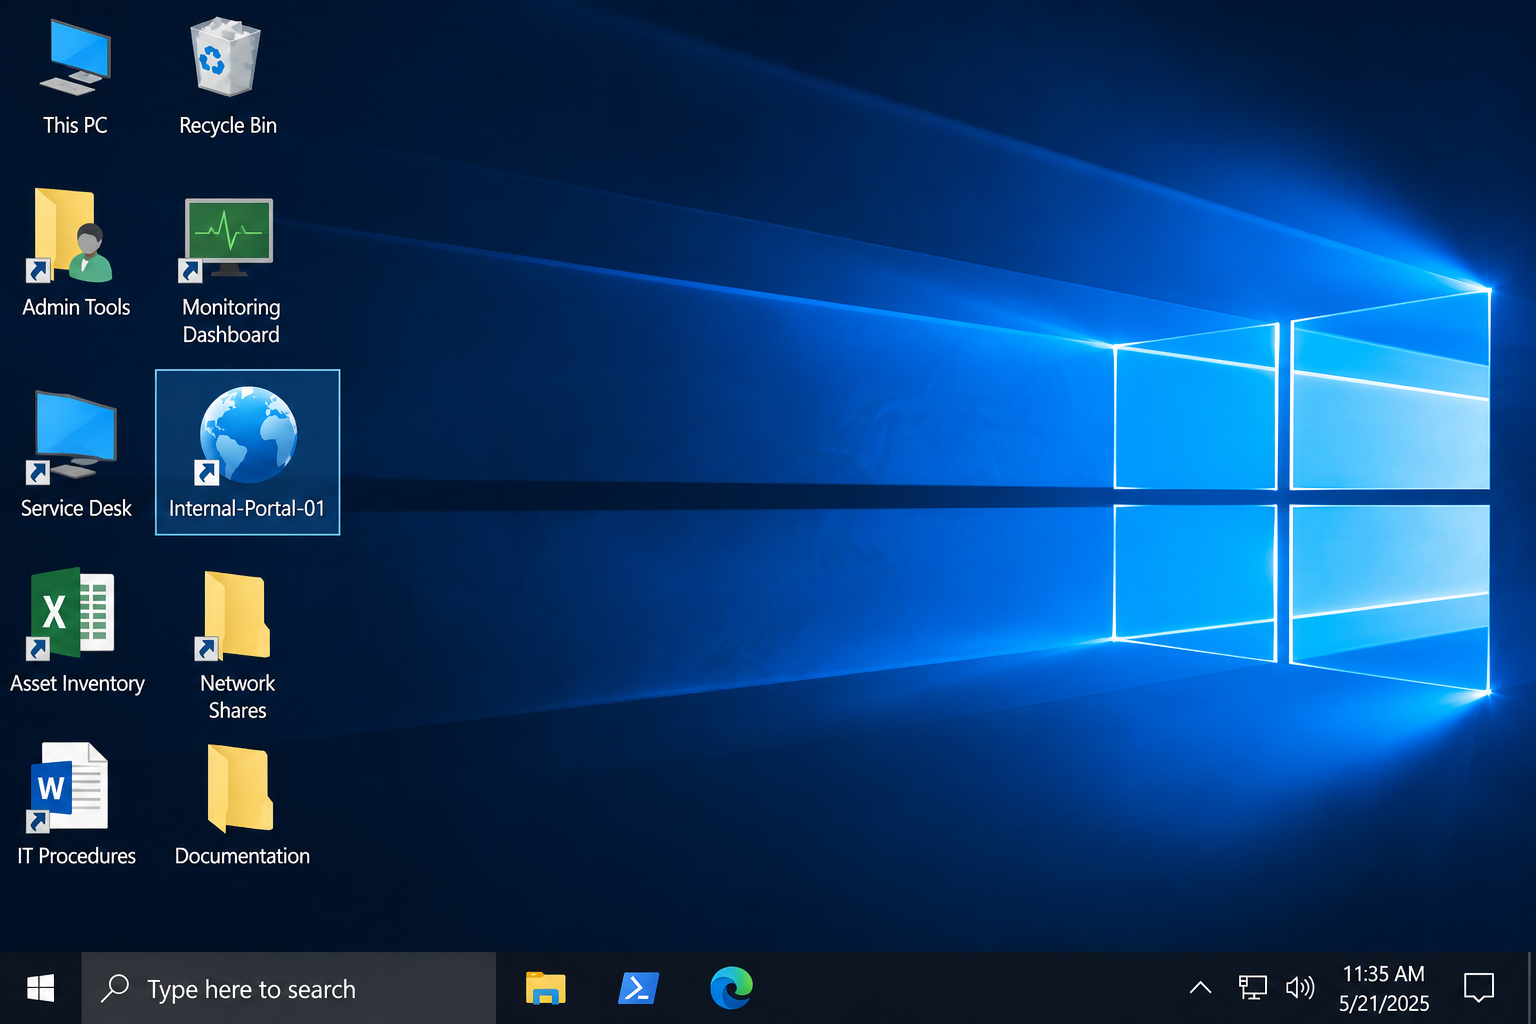
Task: Open File Explorer from the taskbar
Action: [x=545, y=988]
